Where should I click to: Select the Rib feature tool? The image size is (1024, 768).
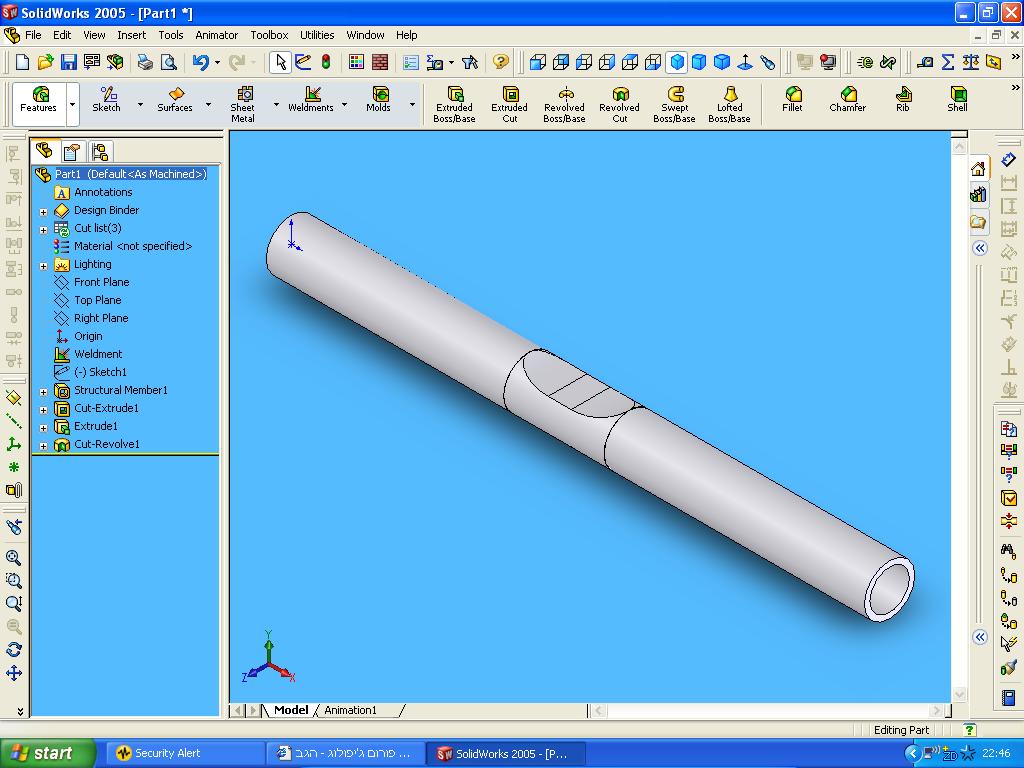tap(902, 100)
